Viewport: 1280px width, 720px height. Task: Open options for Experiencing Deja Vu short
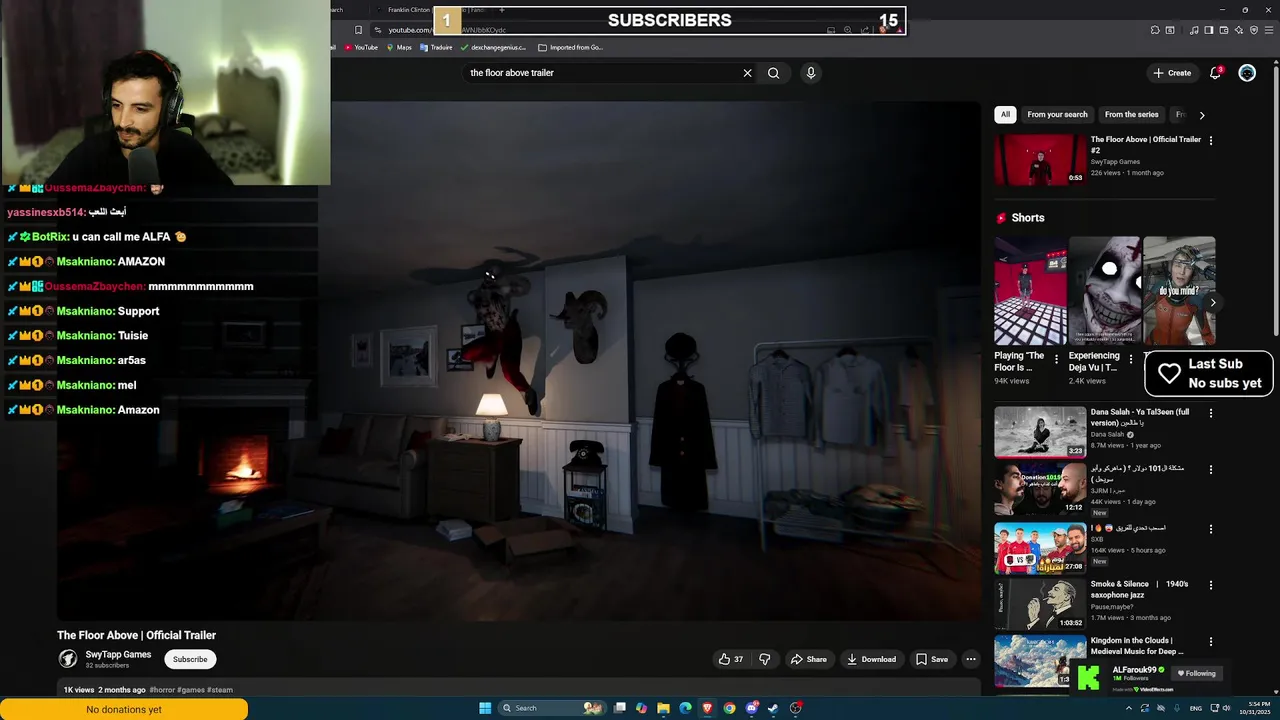[x=1131, y=359]
